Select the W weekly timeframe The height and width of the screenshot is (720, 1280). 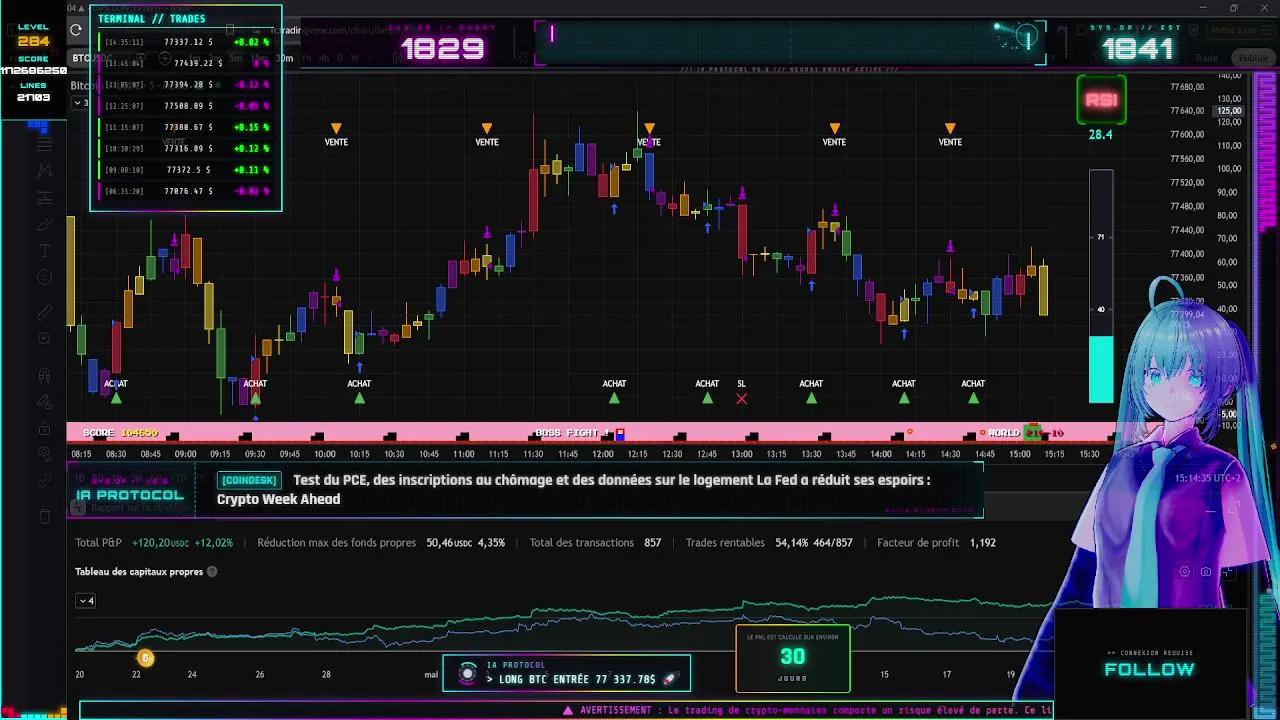pyautogui.click(x=354, y=58)
